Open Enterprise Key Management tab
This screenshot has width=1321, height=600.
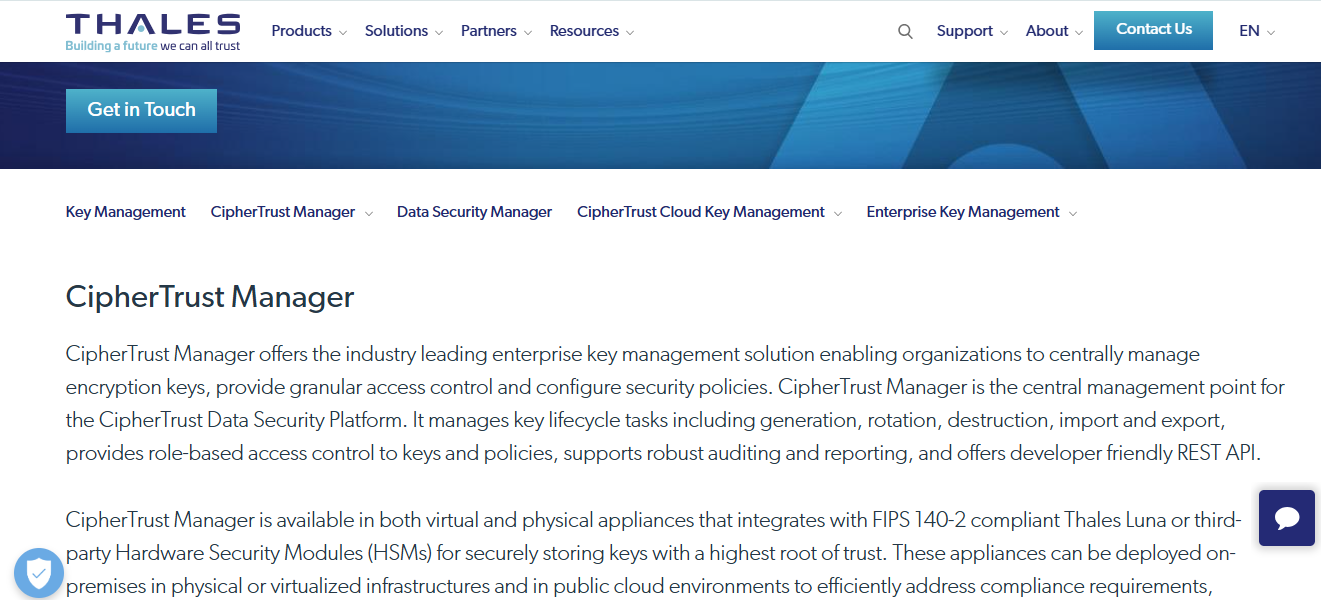coord(972,212)
